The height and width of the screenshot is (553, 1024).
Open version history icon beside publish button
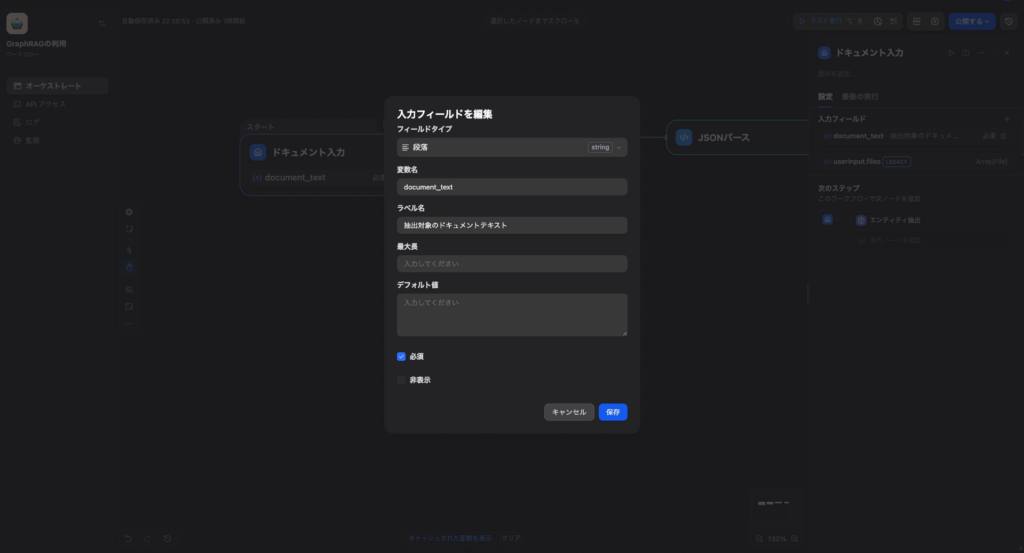pos(1009,22)
